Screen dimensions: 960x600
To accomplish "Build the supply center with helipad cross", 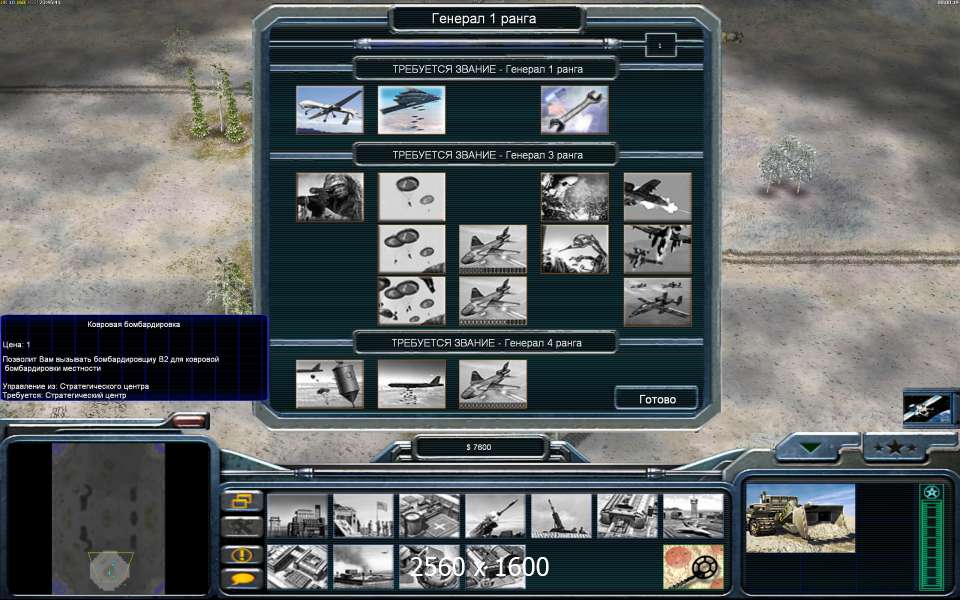I will tap(429, 516).
